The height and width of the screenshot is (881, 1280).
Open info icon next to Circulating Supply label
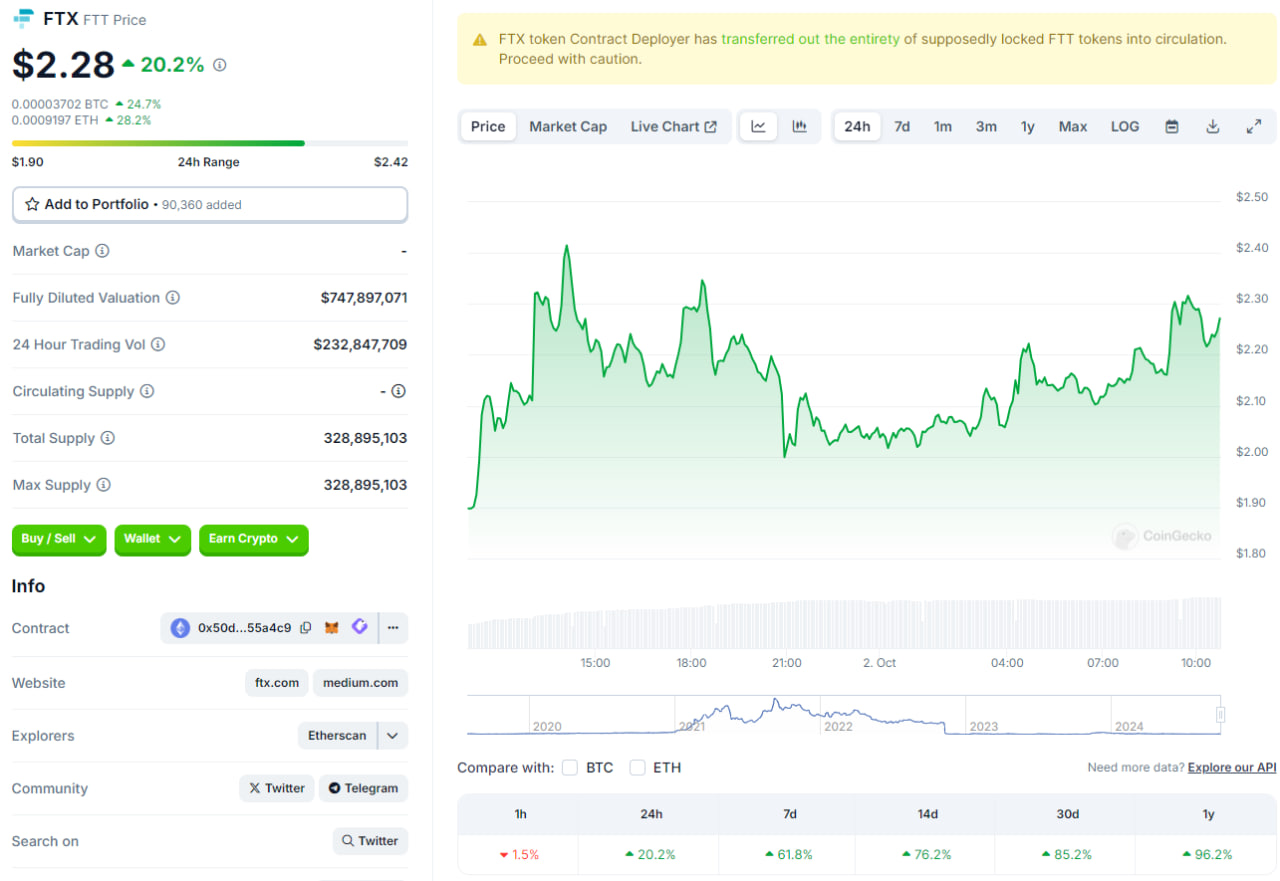click(x=147, y=391)
